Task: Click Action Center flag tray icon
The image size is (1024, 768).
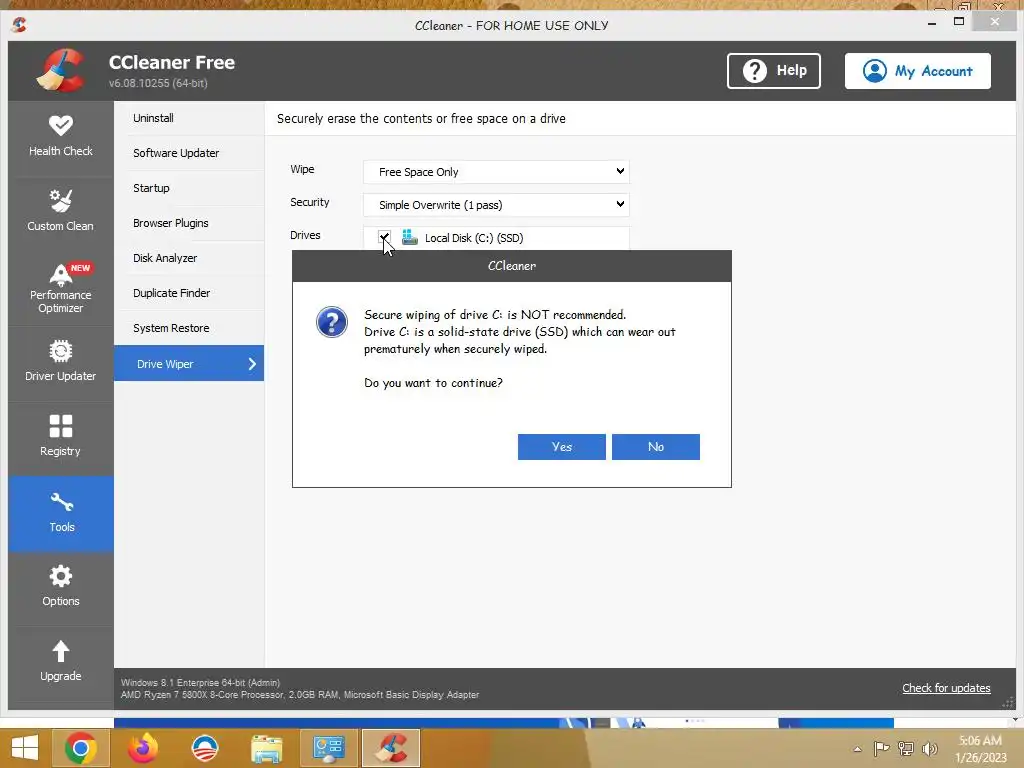Action: [x=881, y=748]
